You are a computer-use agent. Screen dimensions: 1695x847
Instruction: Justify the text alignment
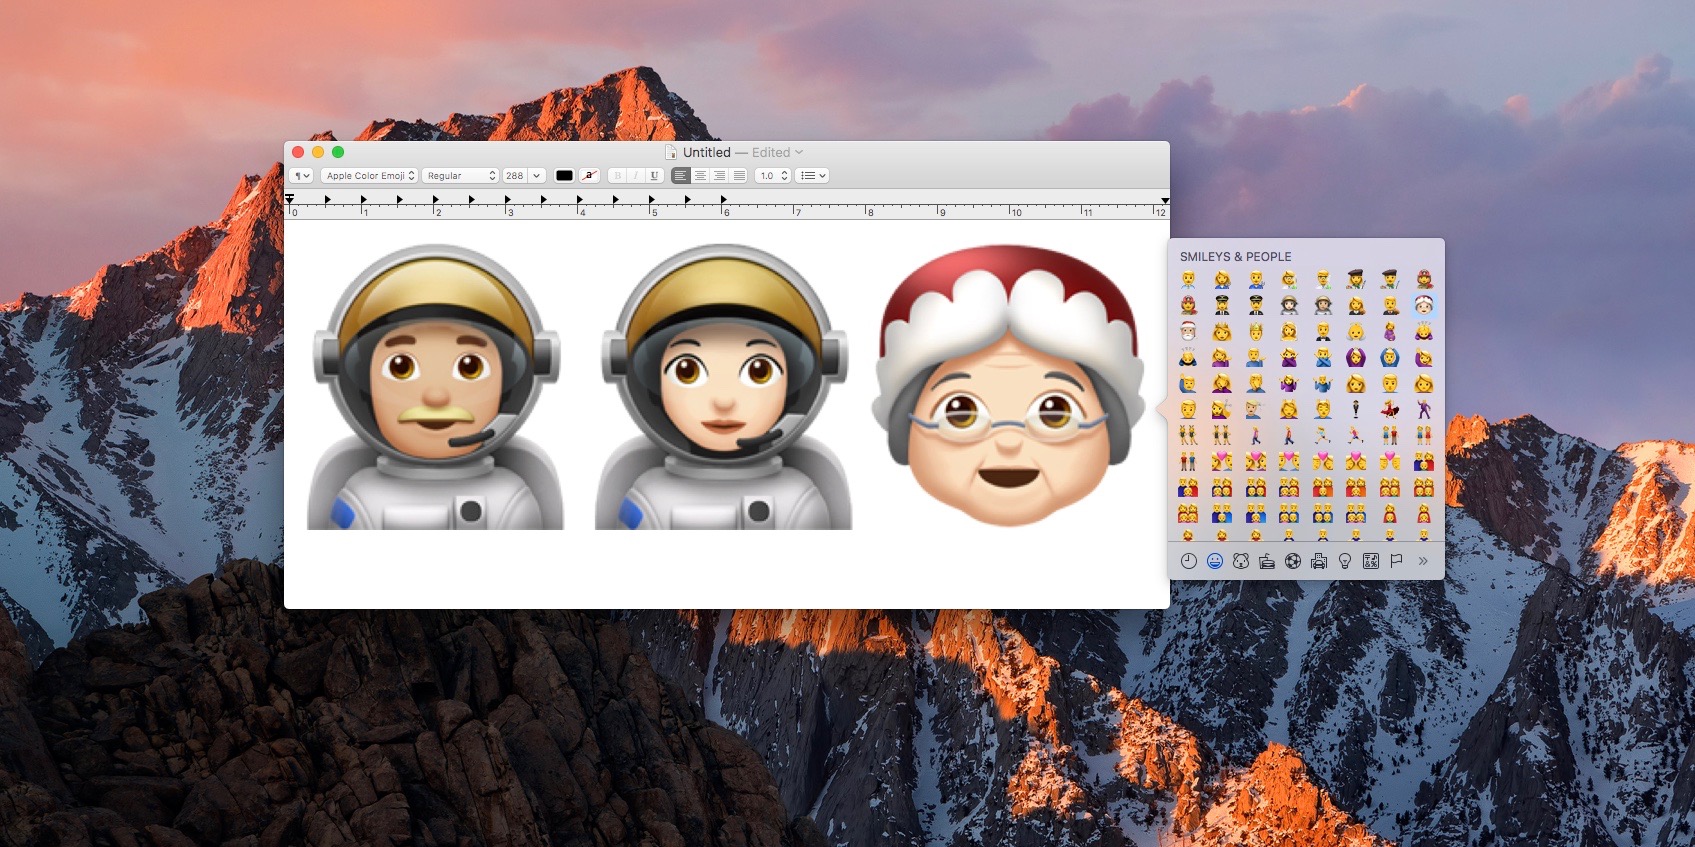coord(739,176)
